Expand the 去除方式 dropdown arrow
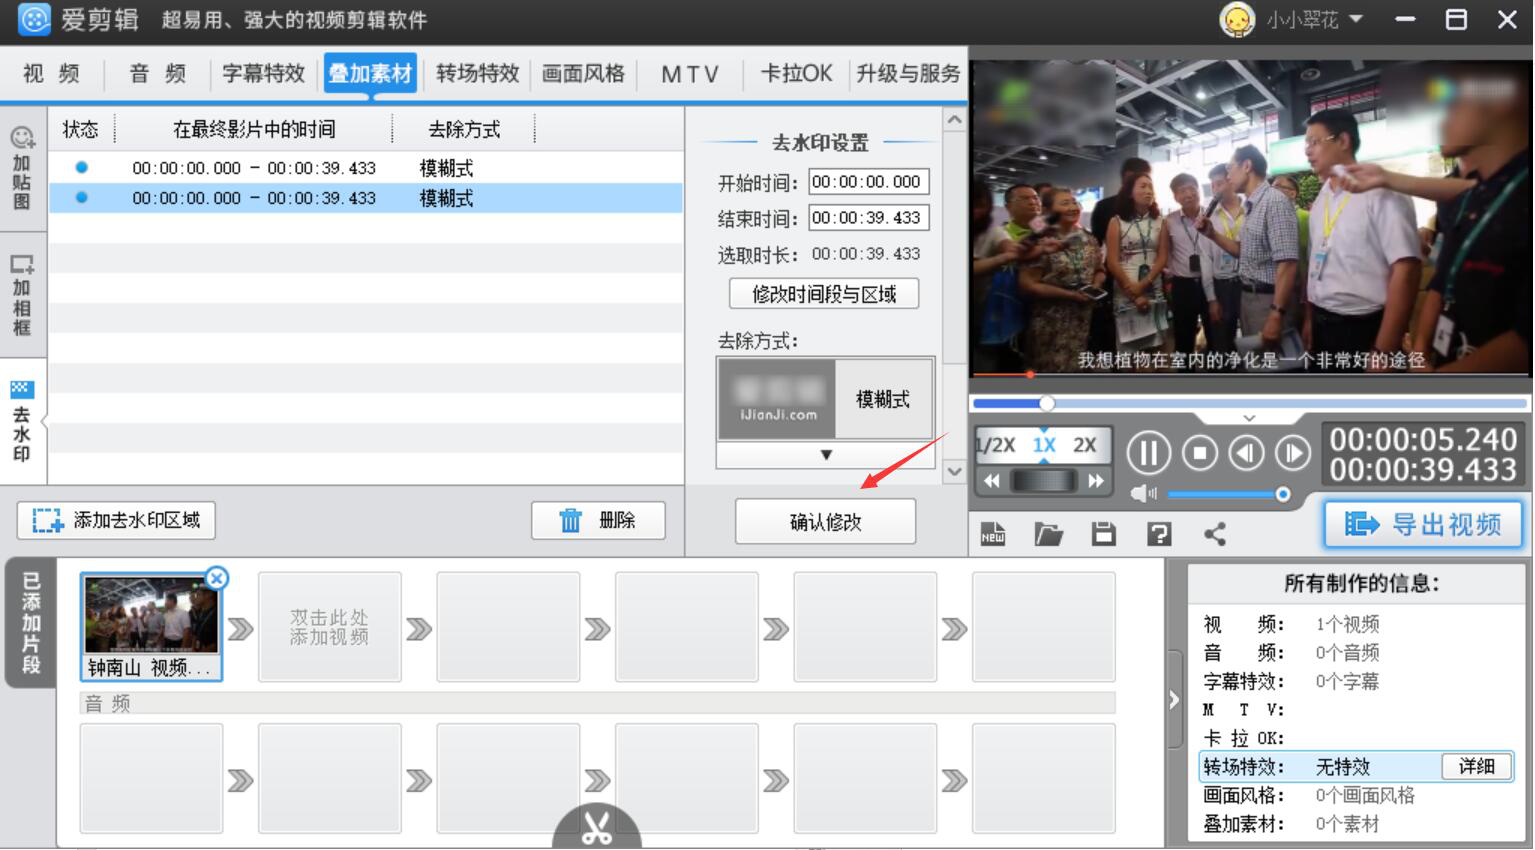 [826, 455]
